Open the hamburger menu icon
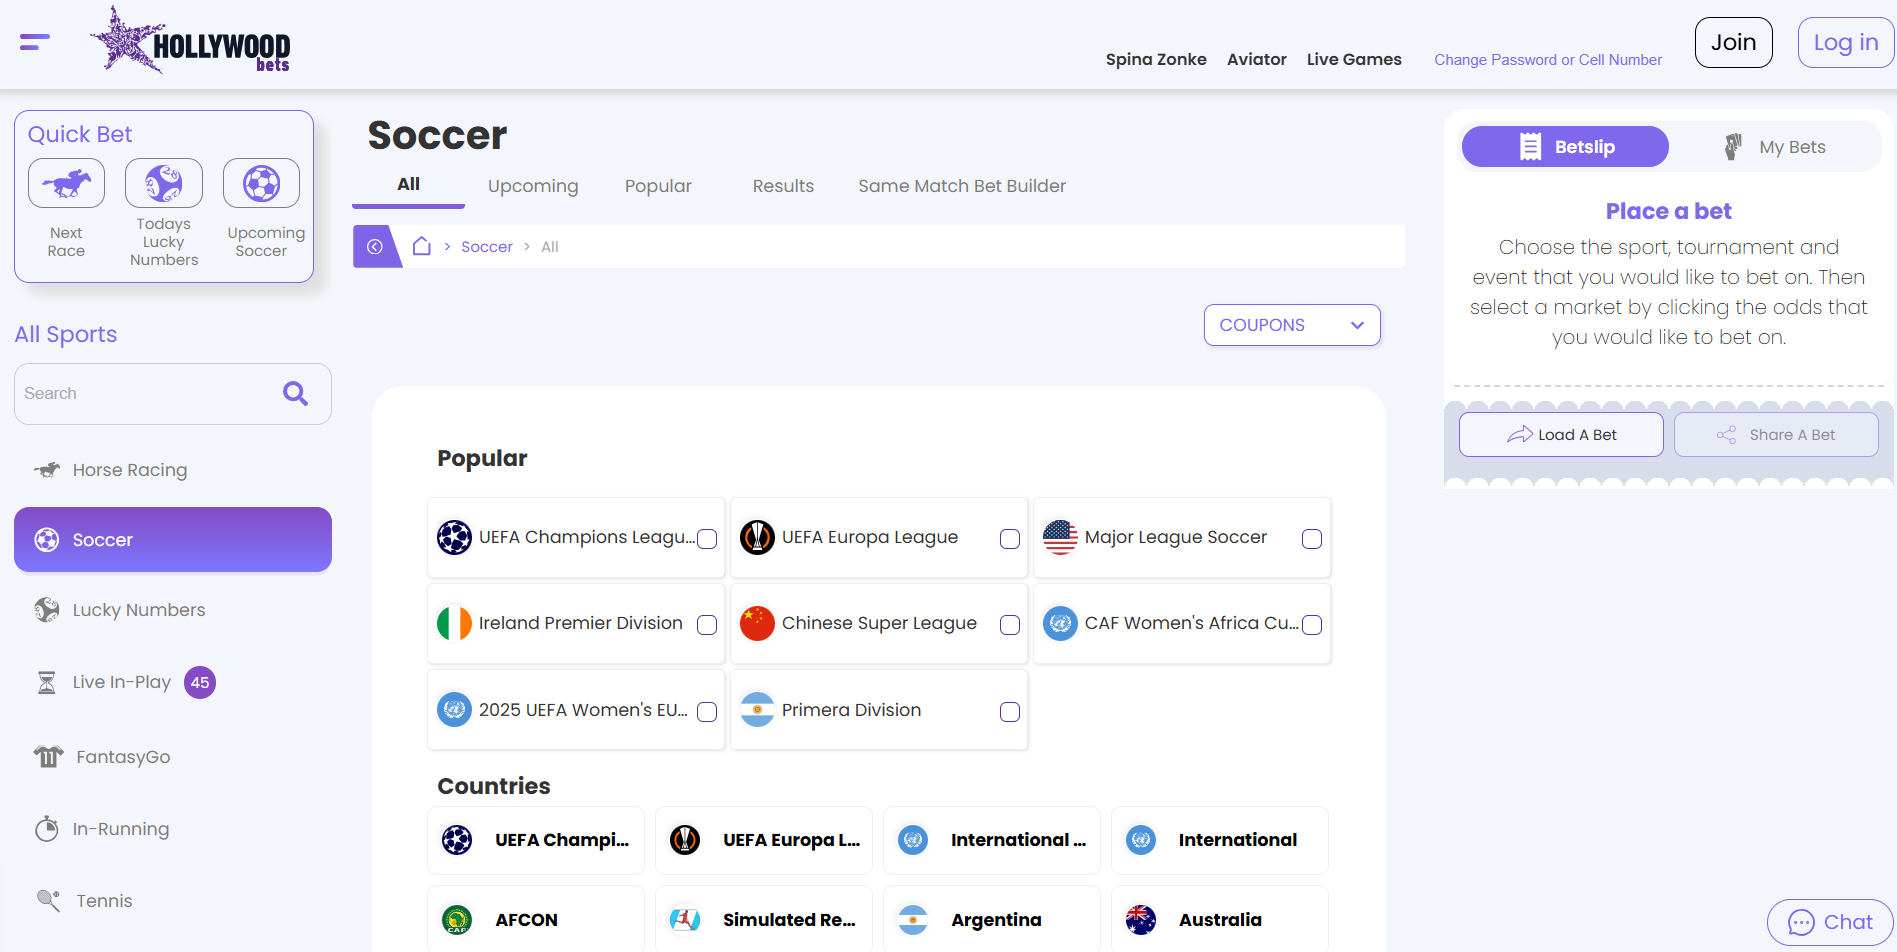The image size is (1897, 952). [35, 42]
